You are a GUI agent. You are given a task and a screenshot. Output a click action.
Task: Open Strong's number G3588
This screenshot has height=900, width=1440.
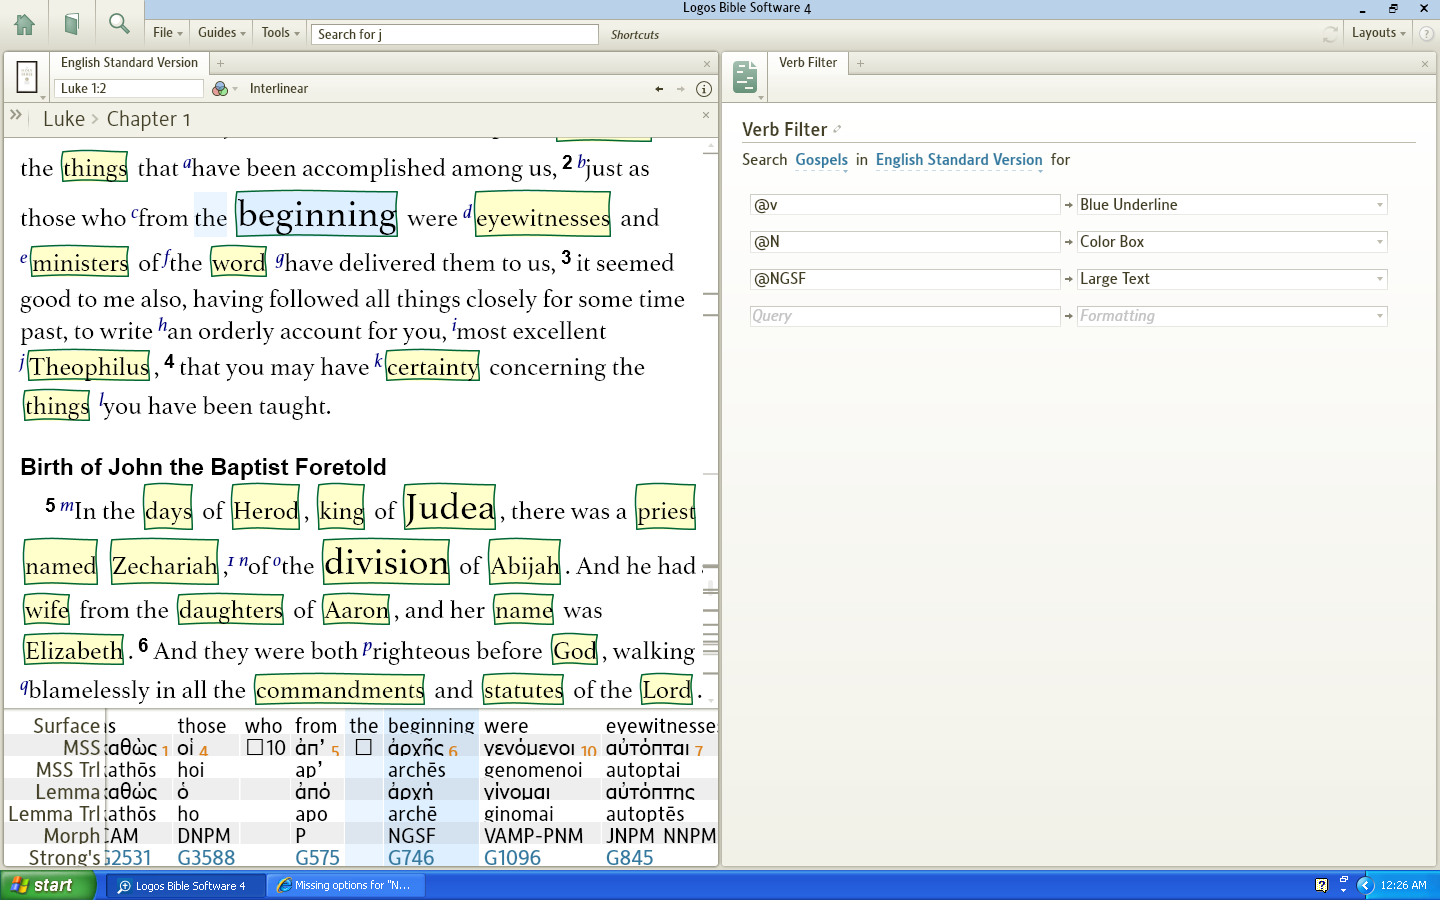coord(206,858)
